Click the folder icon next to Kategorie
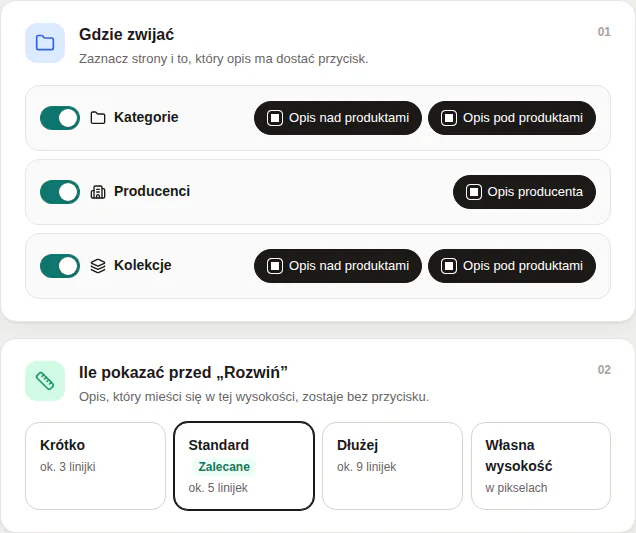The width and height of the screenshot is (636, 533). click(98, 118)
